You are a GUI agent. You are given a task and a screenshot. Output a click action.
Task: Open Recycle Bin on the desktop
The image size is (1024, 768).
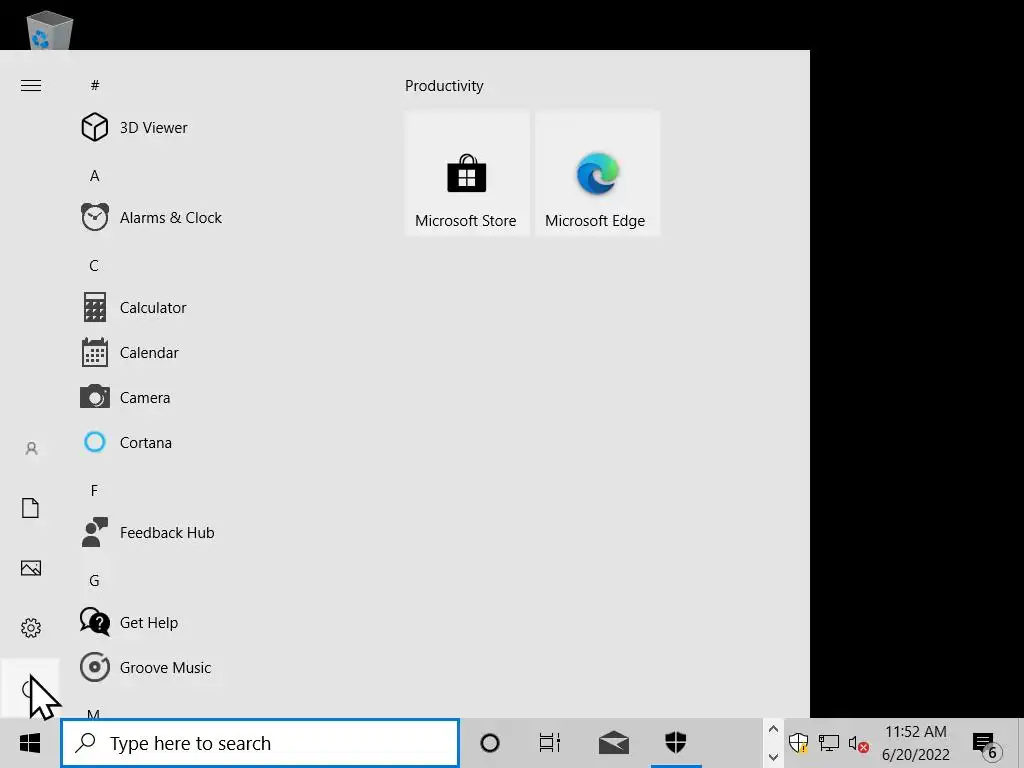point(50,30)
